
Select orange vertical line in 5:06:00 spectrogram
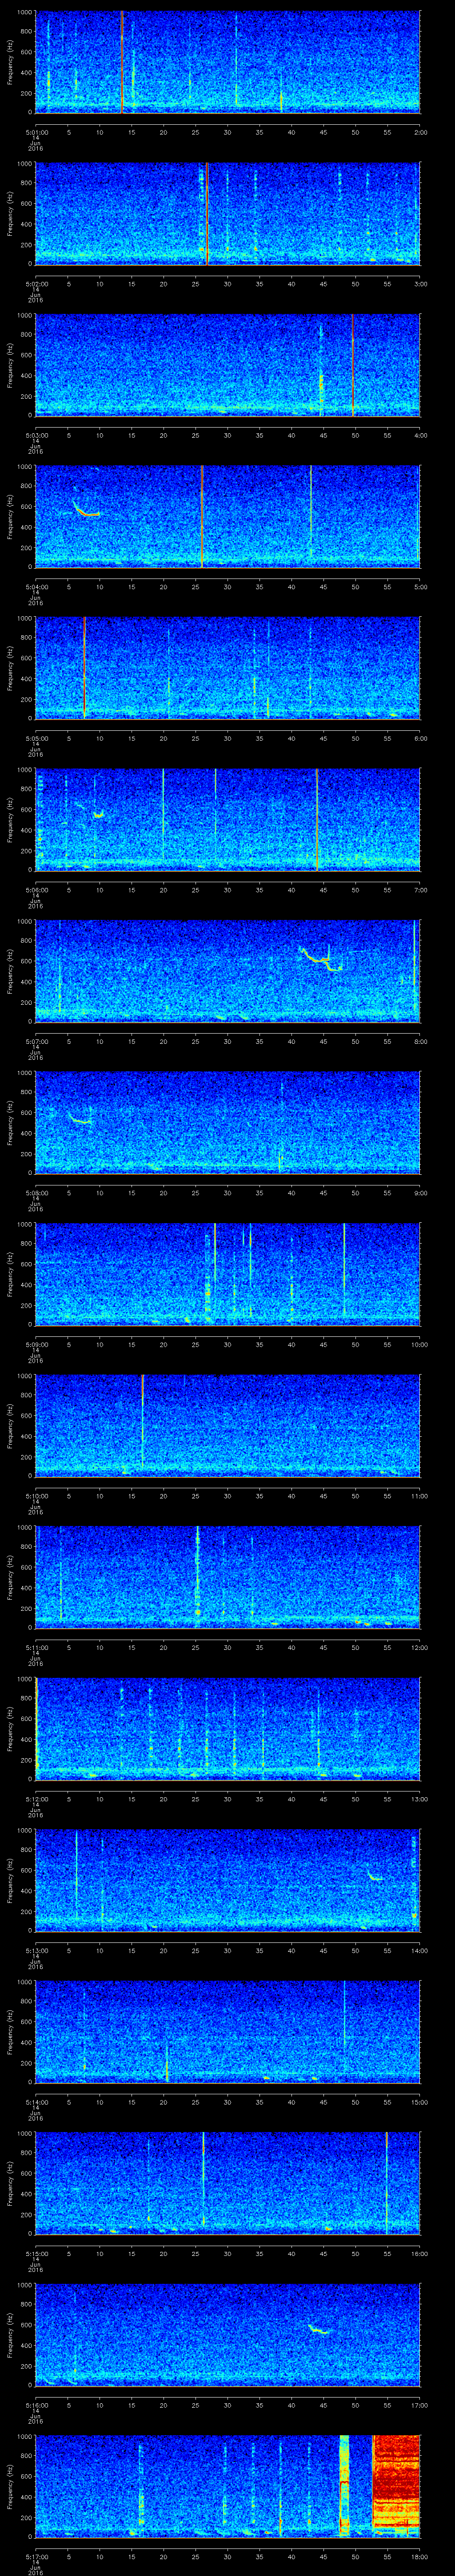317,819
